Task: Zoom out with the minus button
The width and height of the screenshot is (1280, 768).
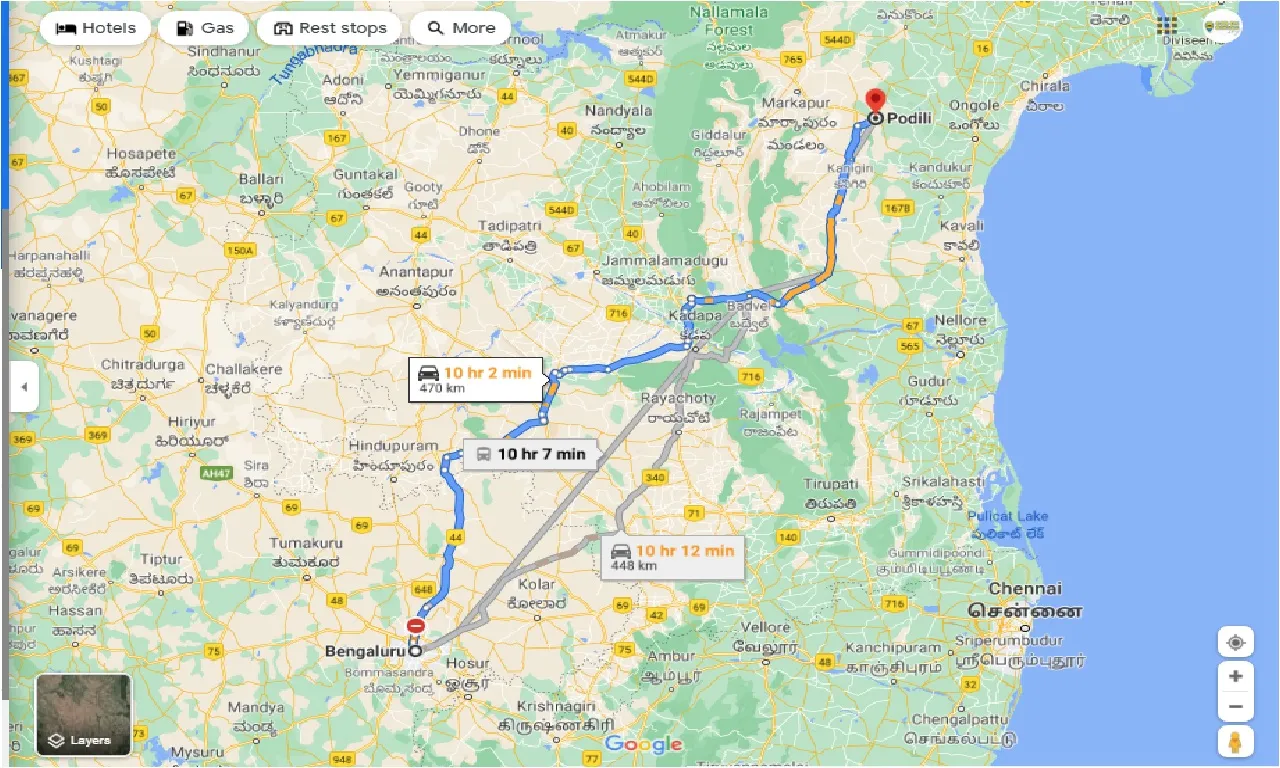Action: 1236,707
